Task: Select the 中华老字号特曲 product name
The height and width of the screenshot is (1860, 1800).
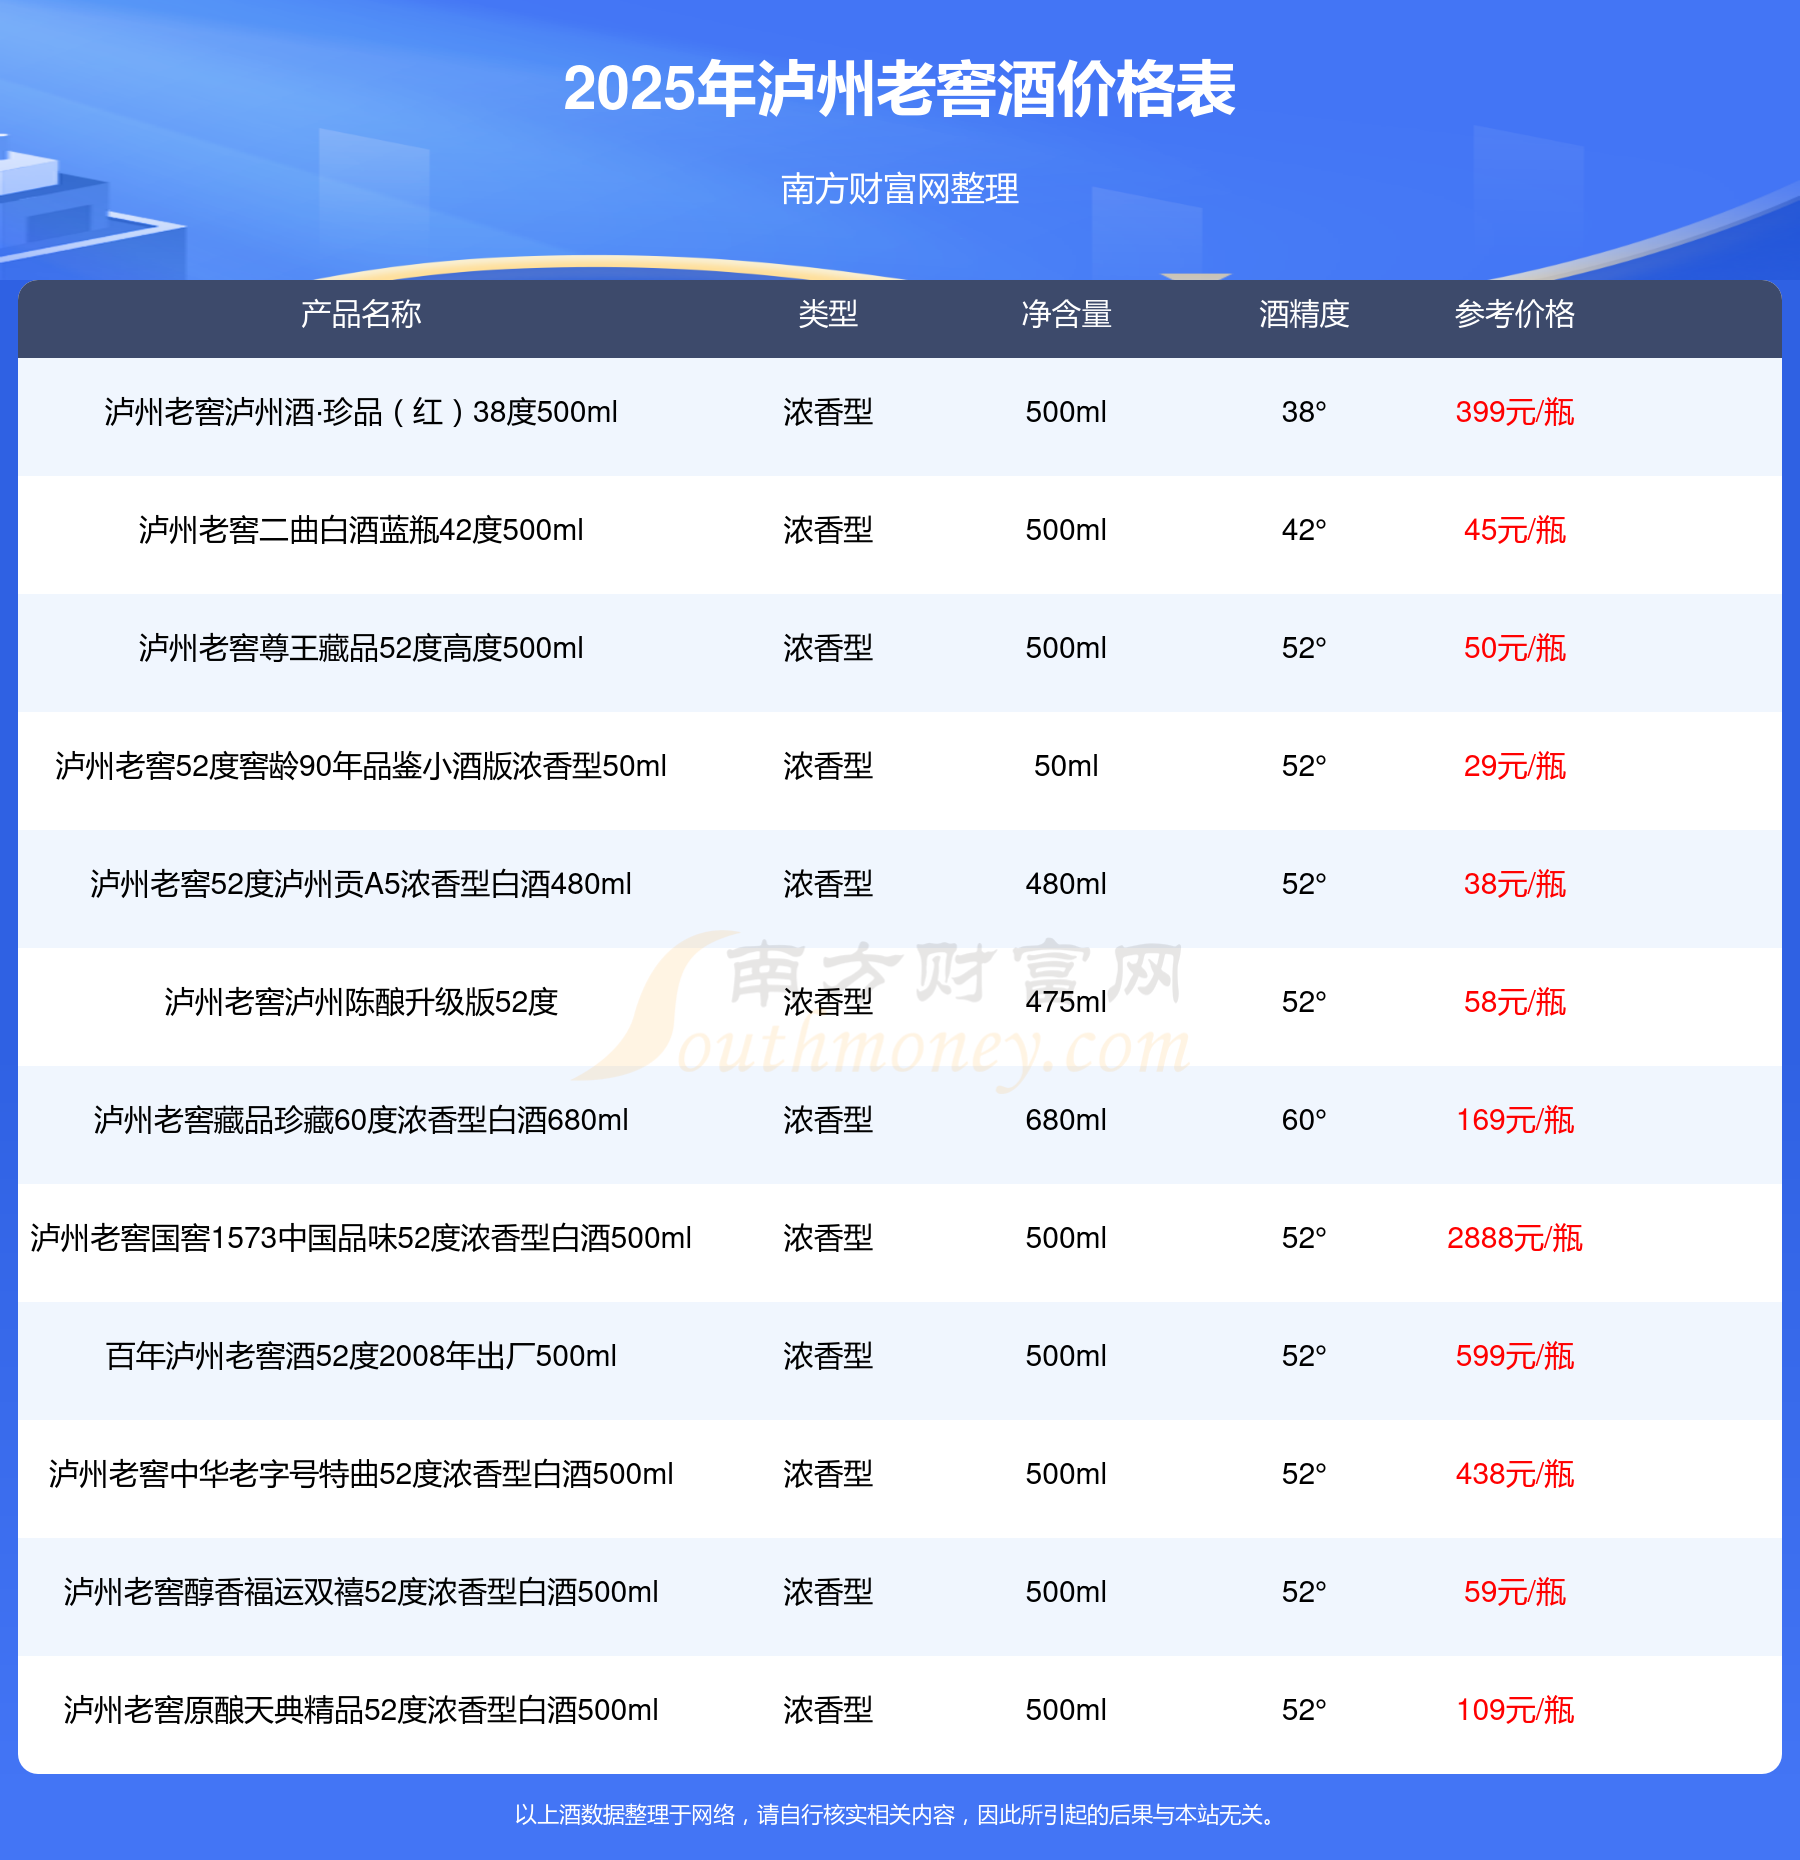Action: [361, 1474]
